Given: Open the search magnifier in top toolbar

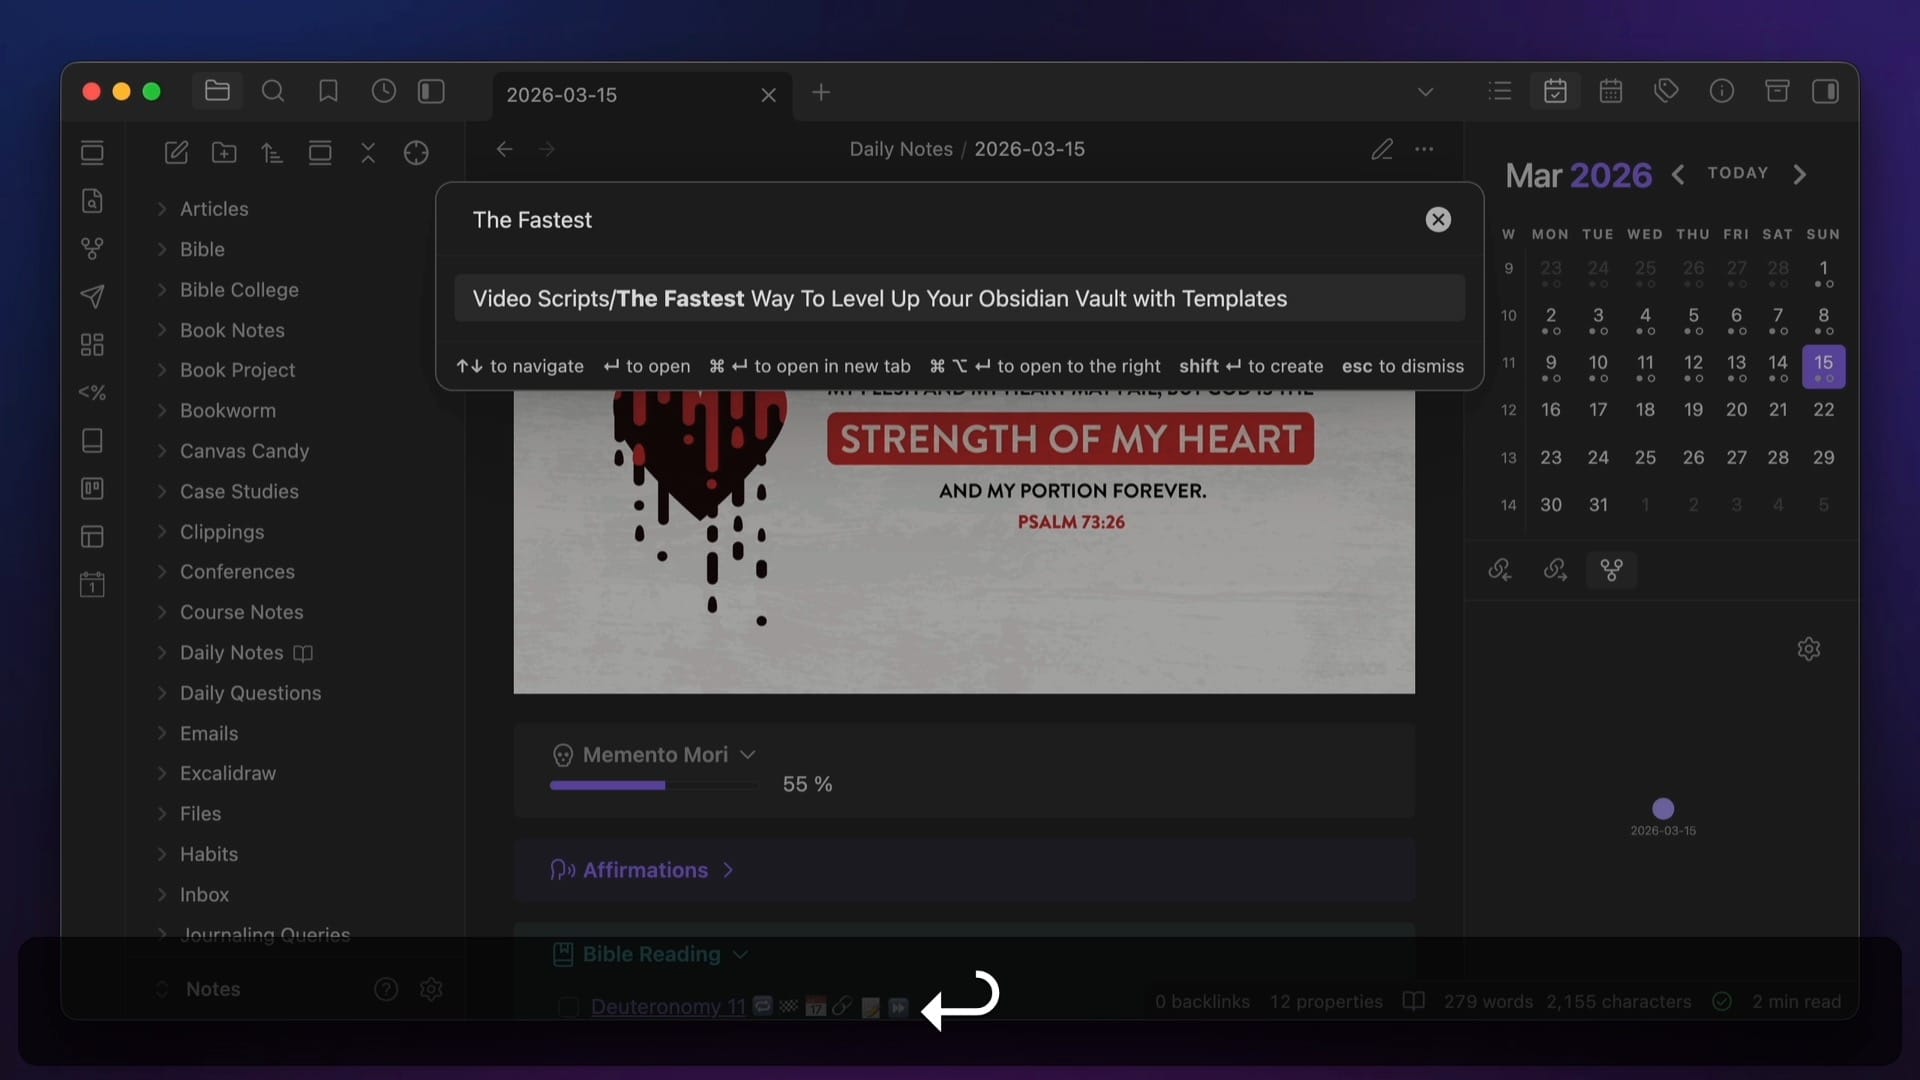Looking at the screenshot, I should tap(272, 92).
